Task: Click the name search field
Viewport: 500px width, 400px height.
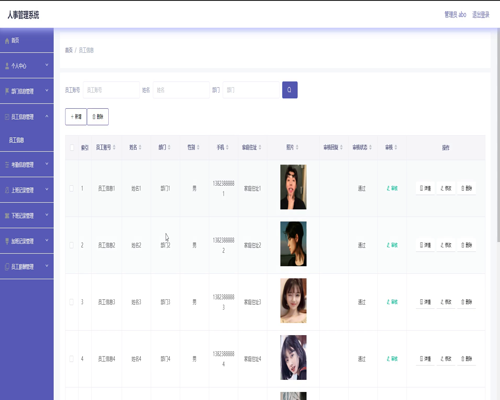Action: click(181, 90)
